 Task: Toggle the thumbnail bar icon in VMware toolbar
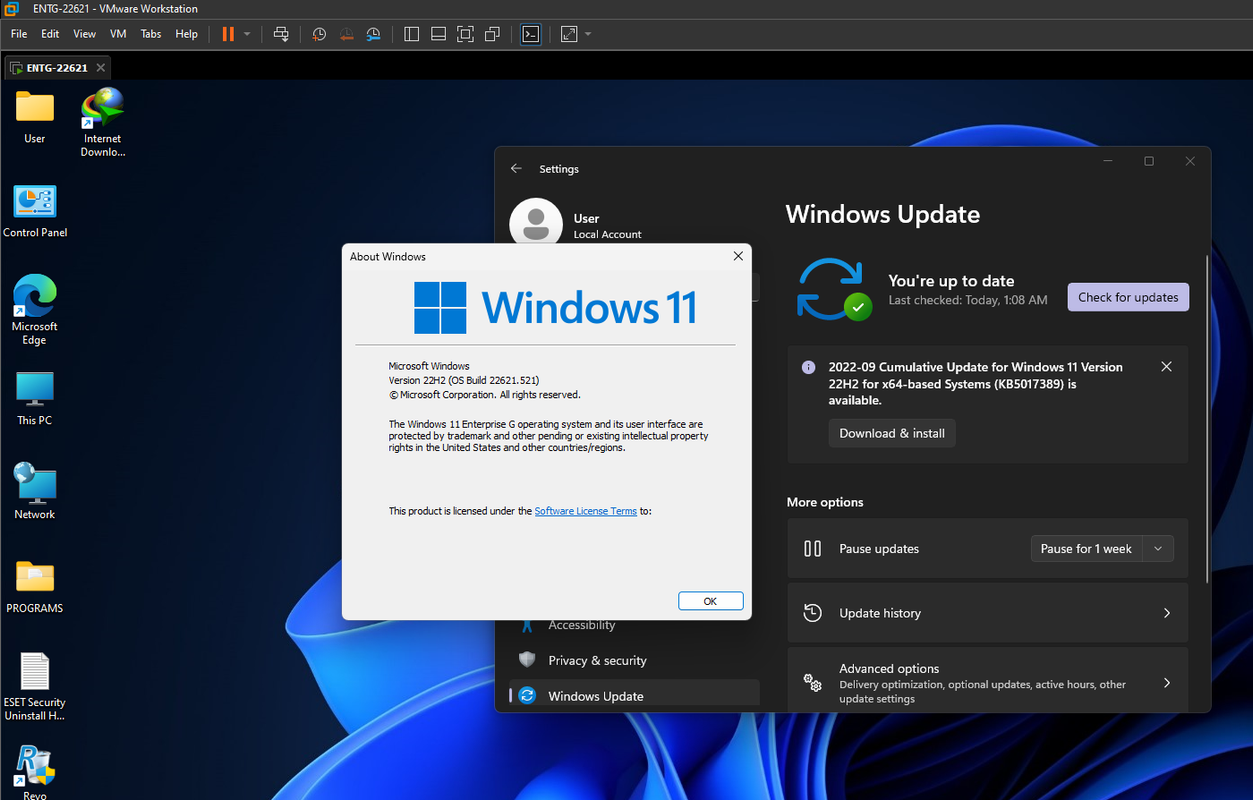438,34
